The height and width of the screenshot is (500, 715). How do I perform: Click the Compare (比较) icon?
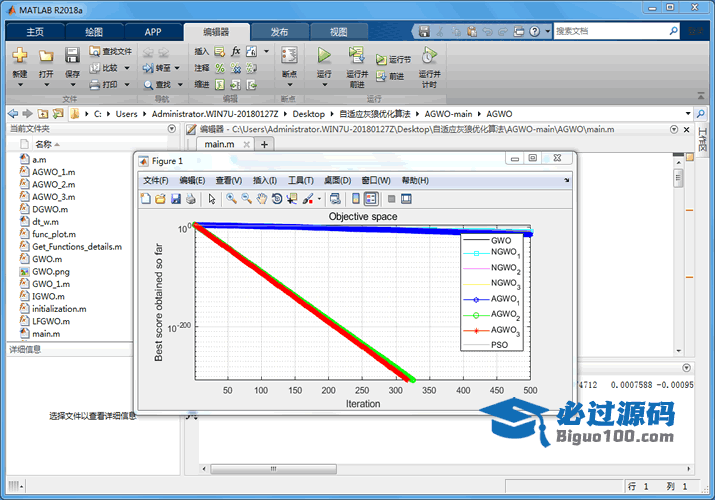pos(94,68)
